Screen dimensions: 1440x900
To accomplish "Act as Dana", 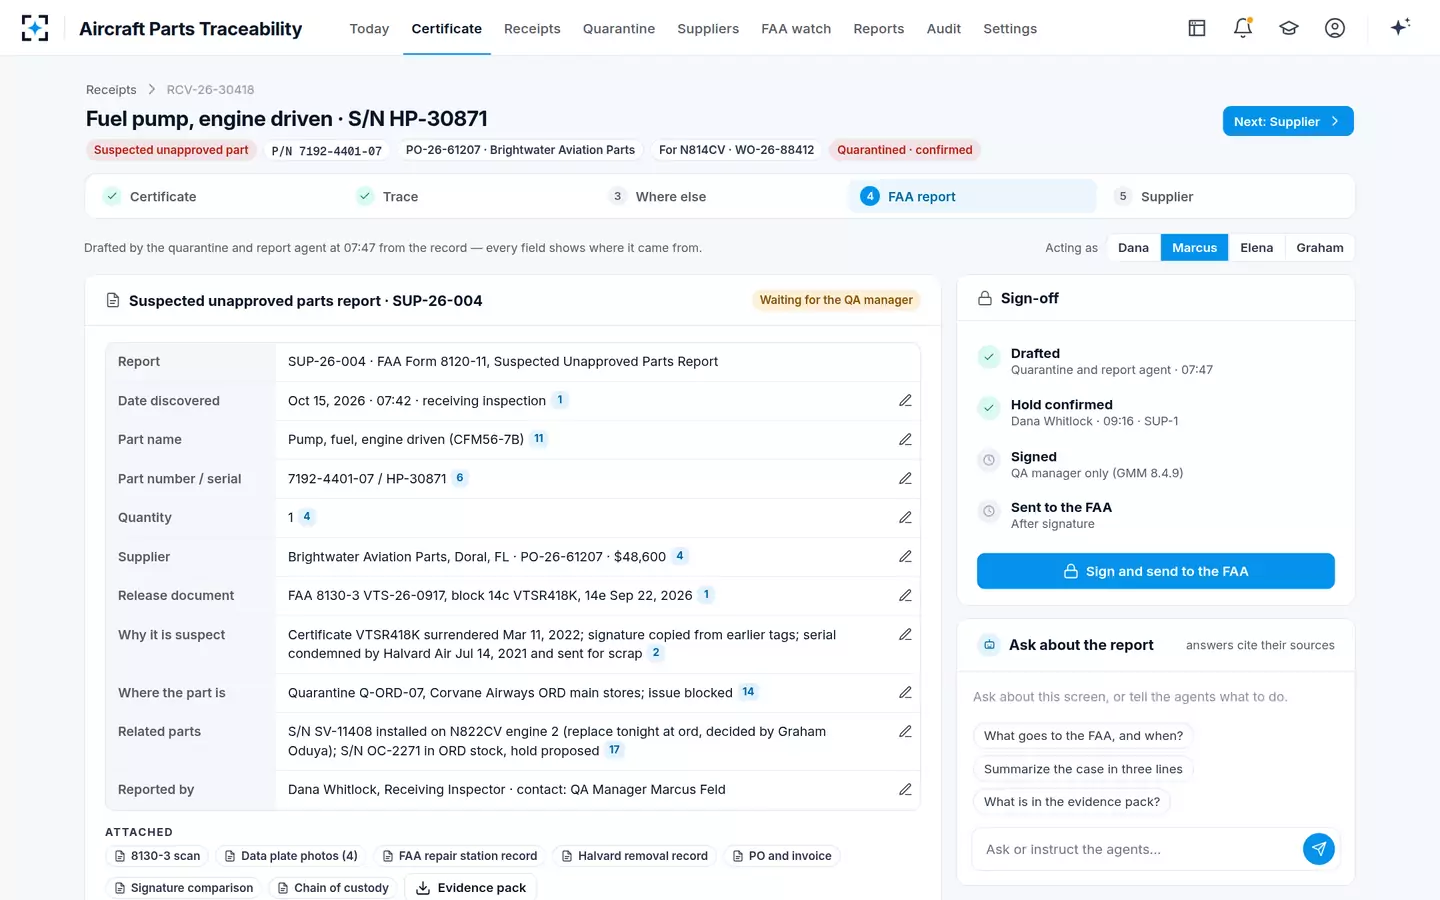I will point(1133,248).
